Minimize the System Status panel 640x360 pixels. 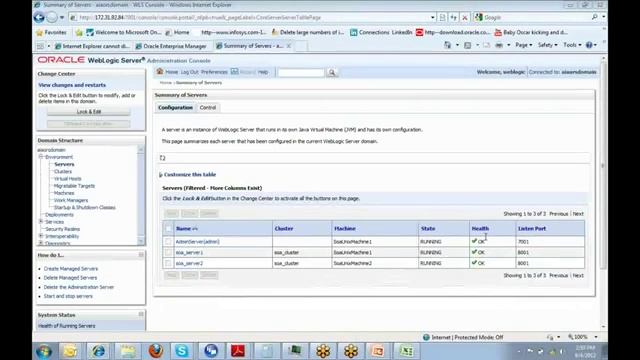click(x=141, y=314)
